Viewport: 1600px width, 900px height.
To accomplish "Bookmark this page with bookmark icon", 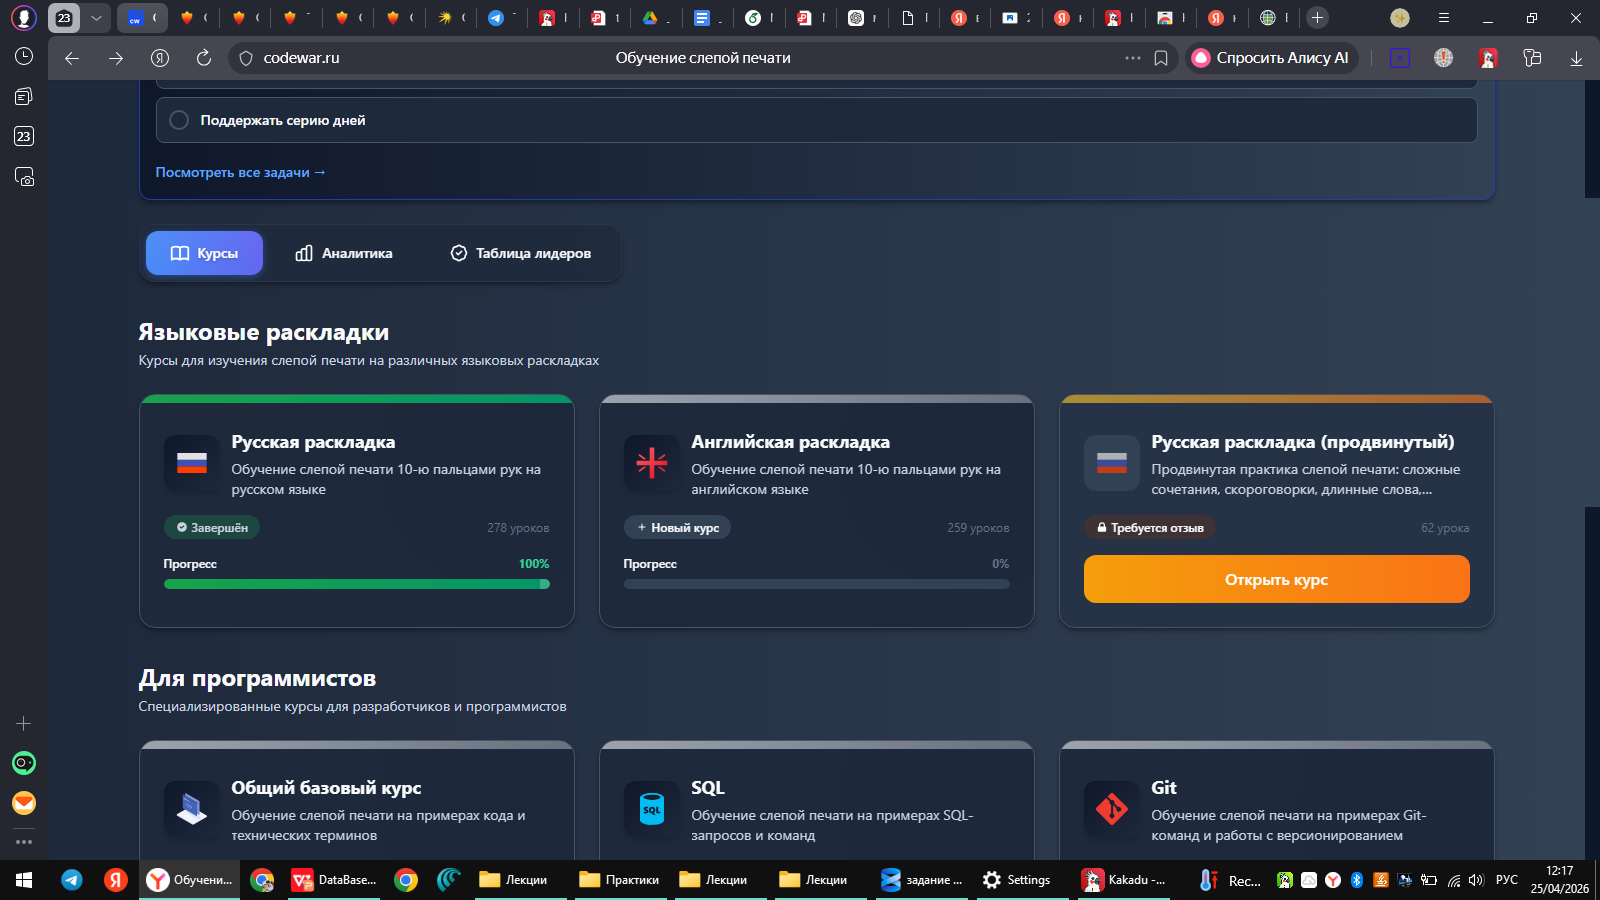I will [x=1161, y=58].
